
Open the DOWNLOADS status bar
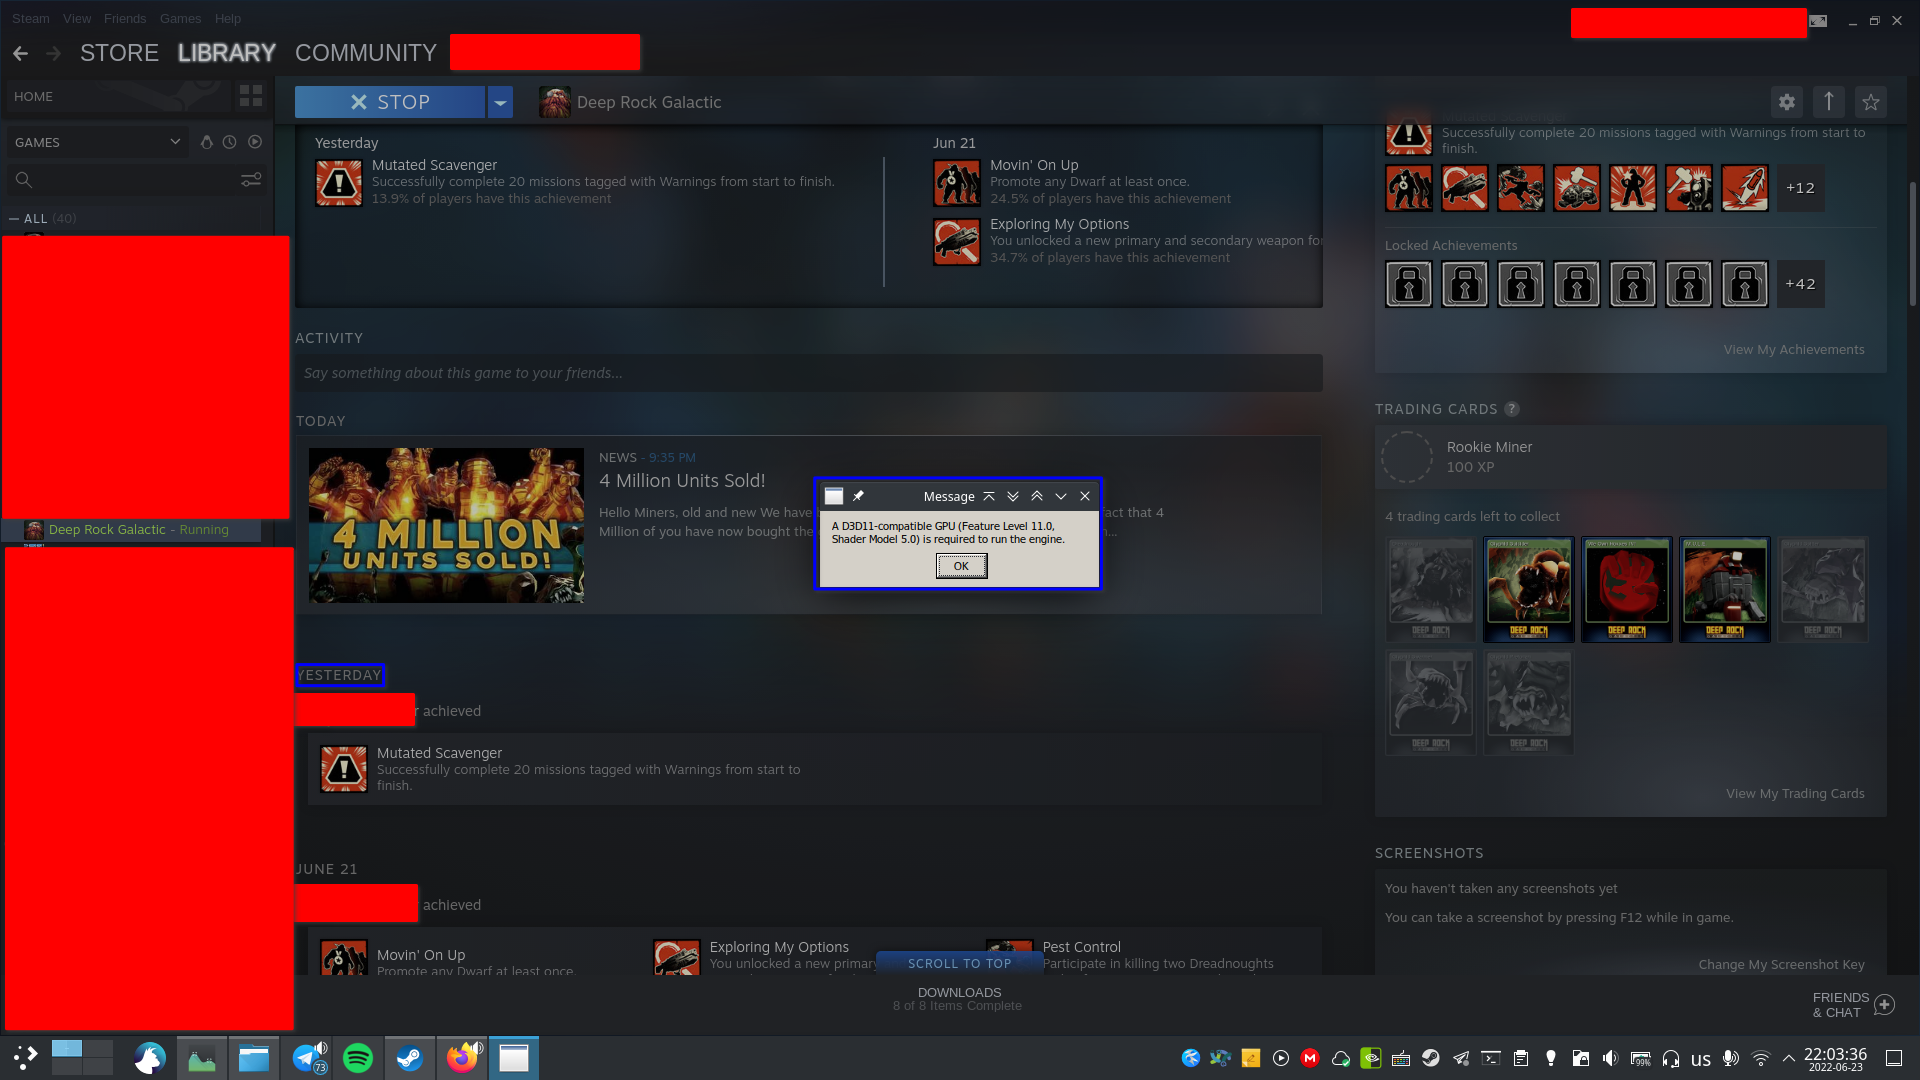(x=958, y=999)
